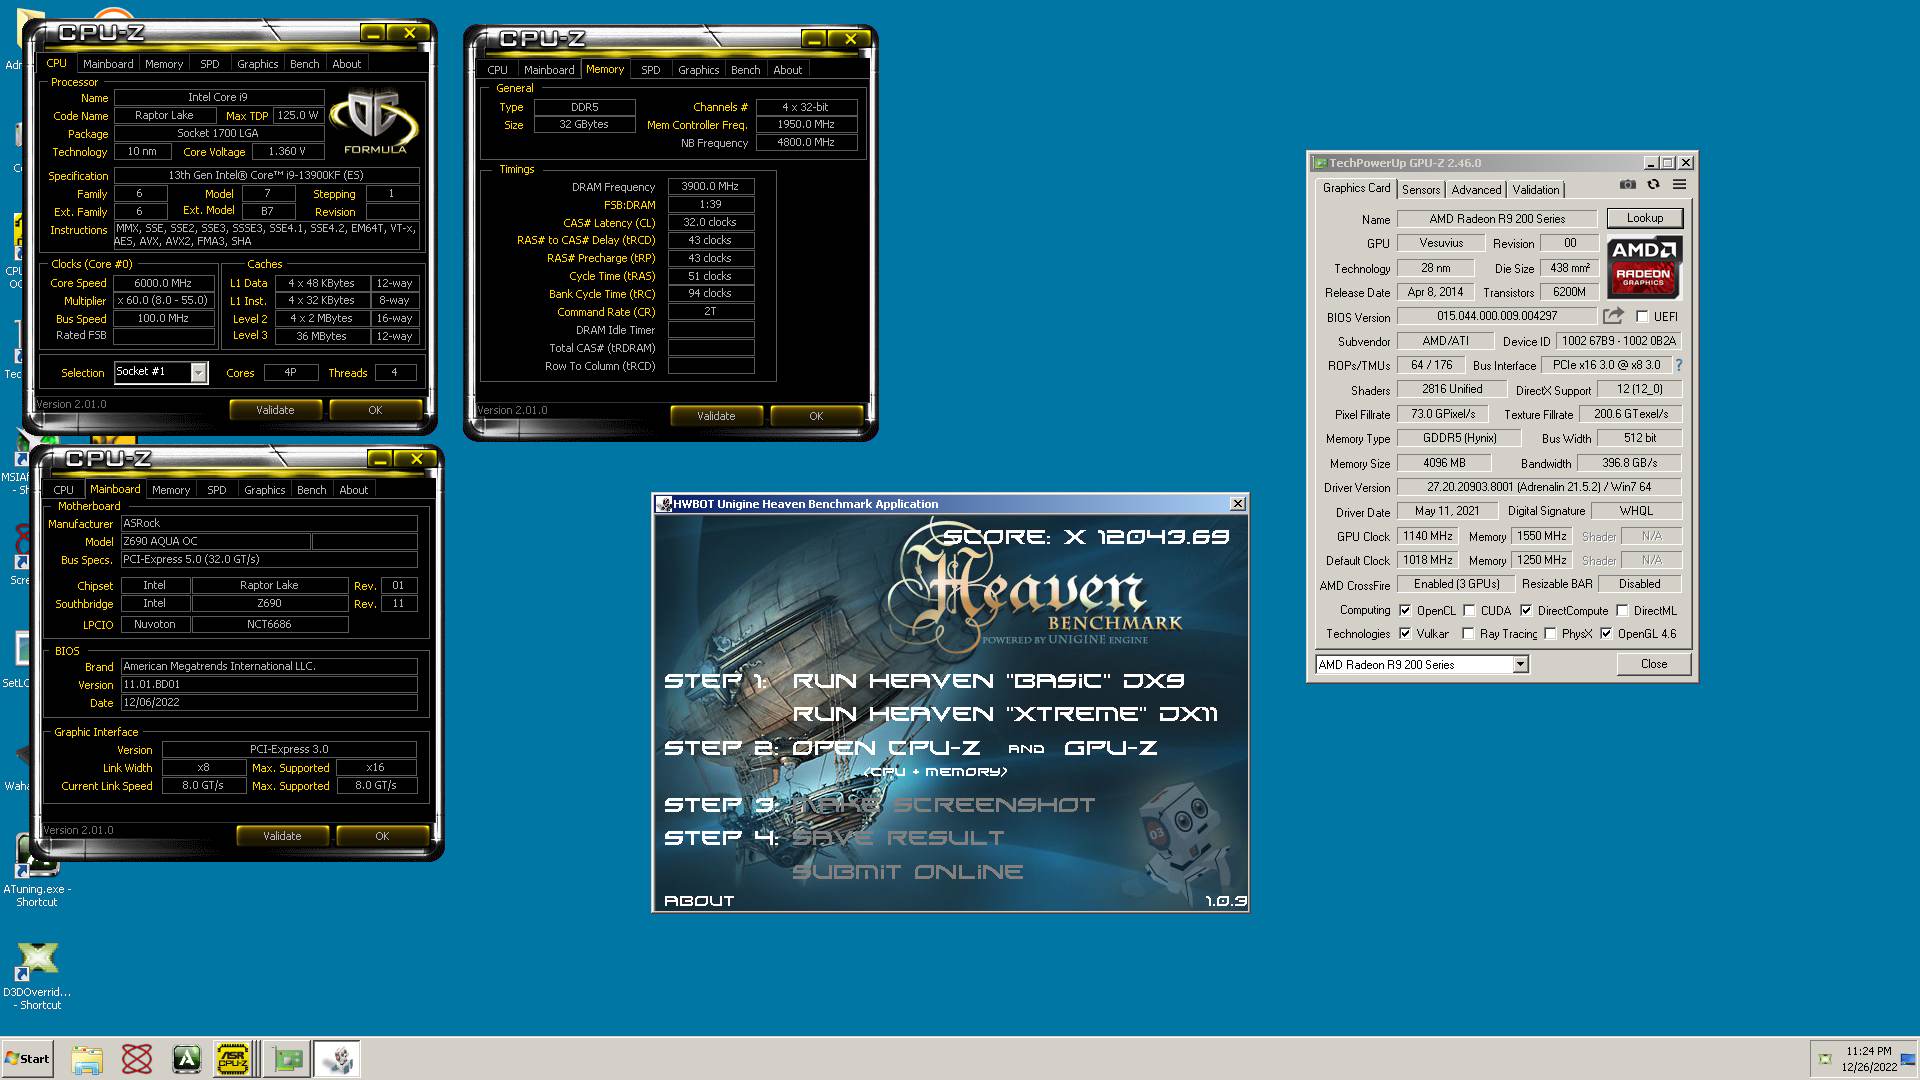Run Heaven "Xtreme" DX11 benchmark
This screenshot has height=1080, width=1920.
tap(1005, 714)
